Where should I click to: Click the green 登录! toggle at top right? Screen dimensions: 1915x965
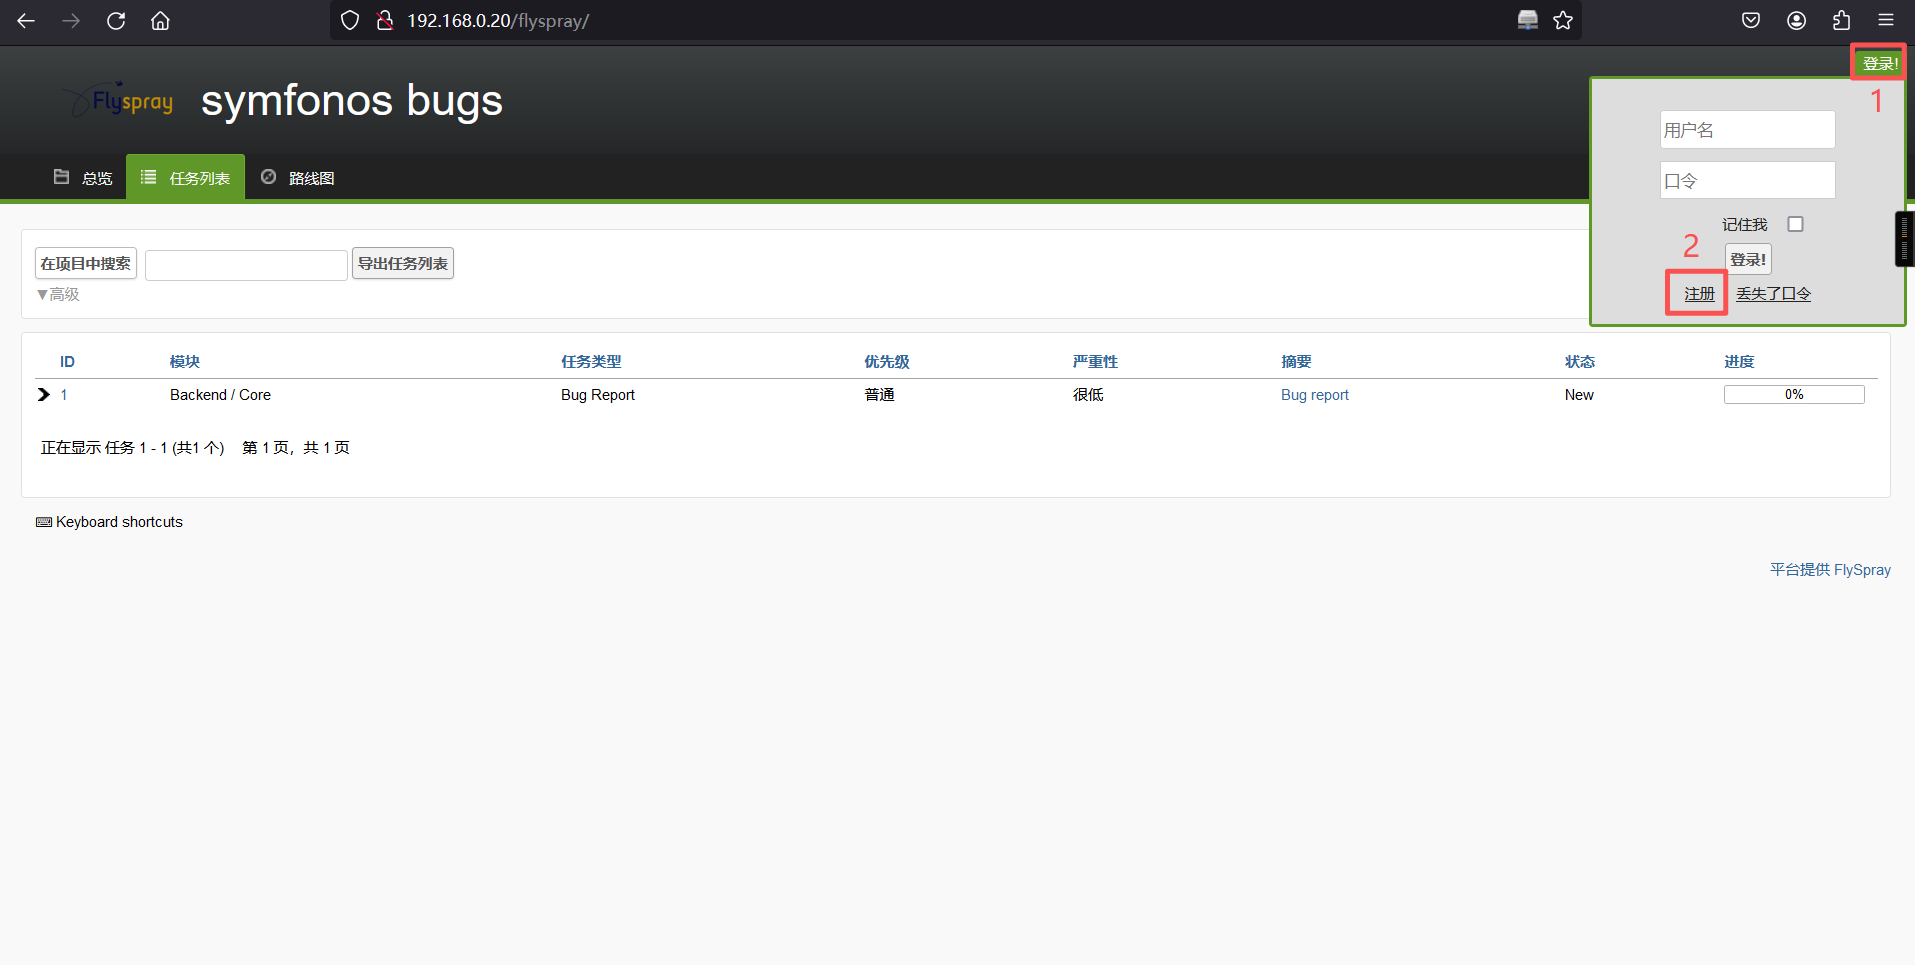coord(1880,63)
